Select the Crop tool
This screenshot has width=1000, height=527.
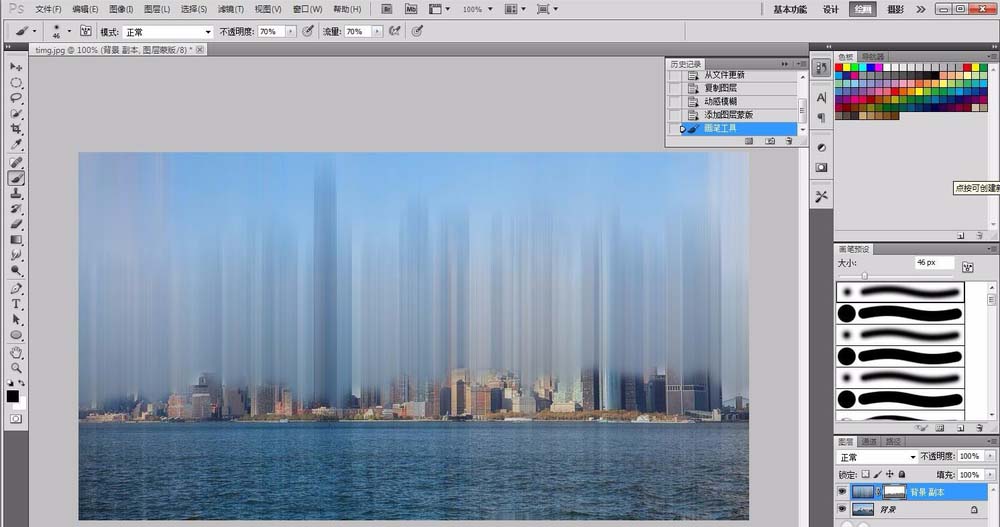click(16, 129)
